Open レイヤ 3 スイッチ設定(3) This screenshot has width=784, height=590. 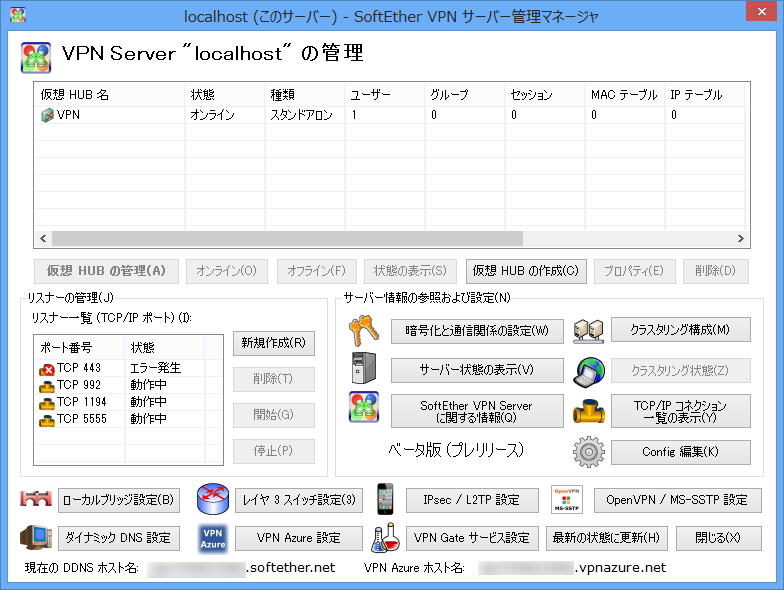click(299, 500)
